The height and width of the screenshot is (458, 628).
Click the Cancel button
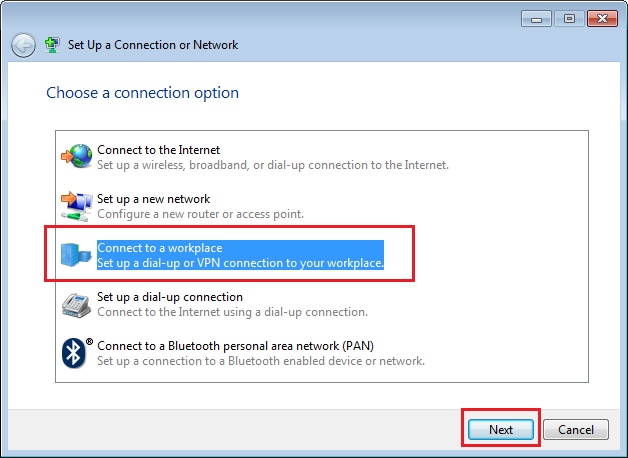tap(576, 430)
